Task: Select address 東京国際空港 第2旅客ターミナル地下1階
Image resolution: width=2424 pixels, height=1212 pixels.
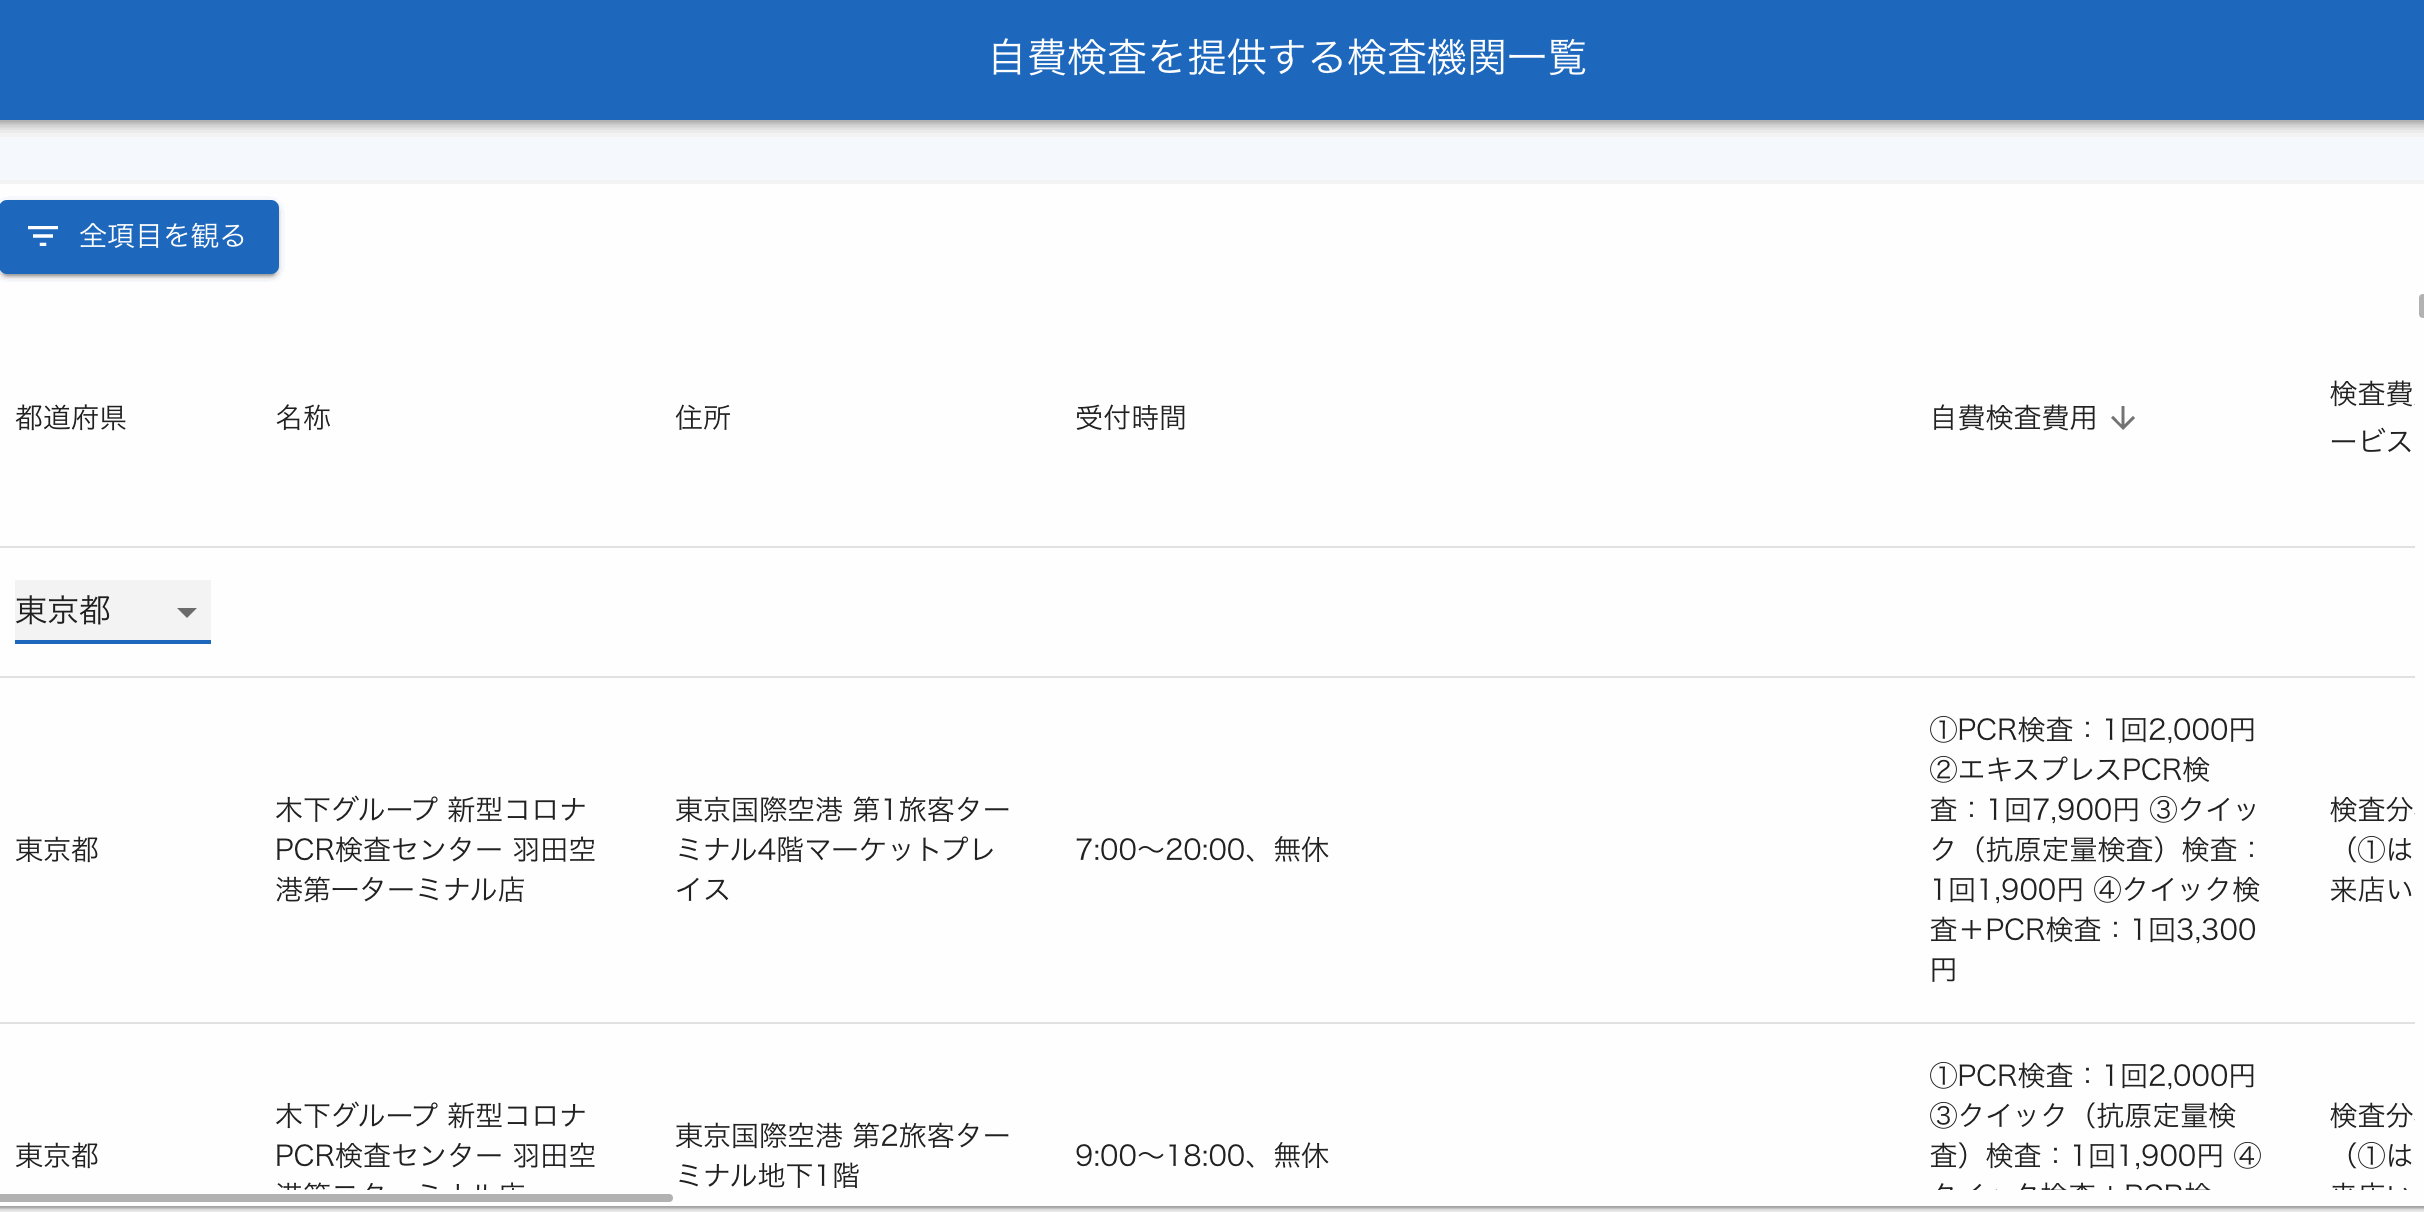Action: [x=842, y=1156]
